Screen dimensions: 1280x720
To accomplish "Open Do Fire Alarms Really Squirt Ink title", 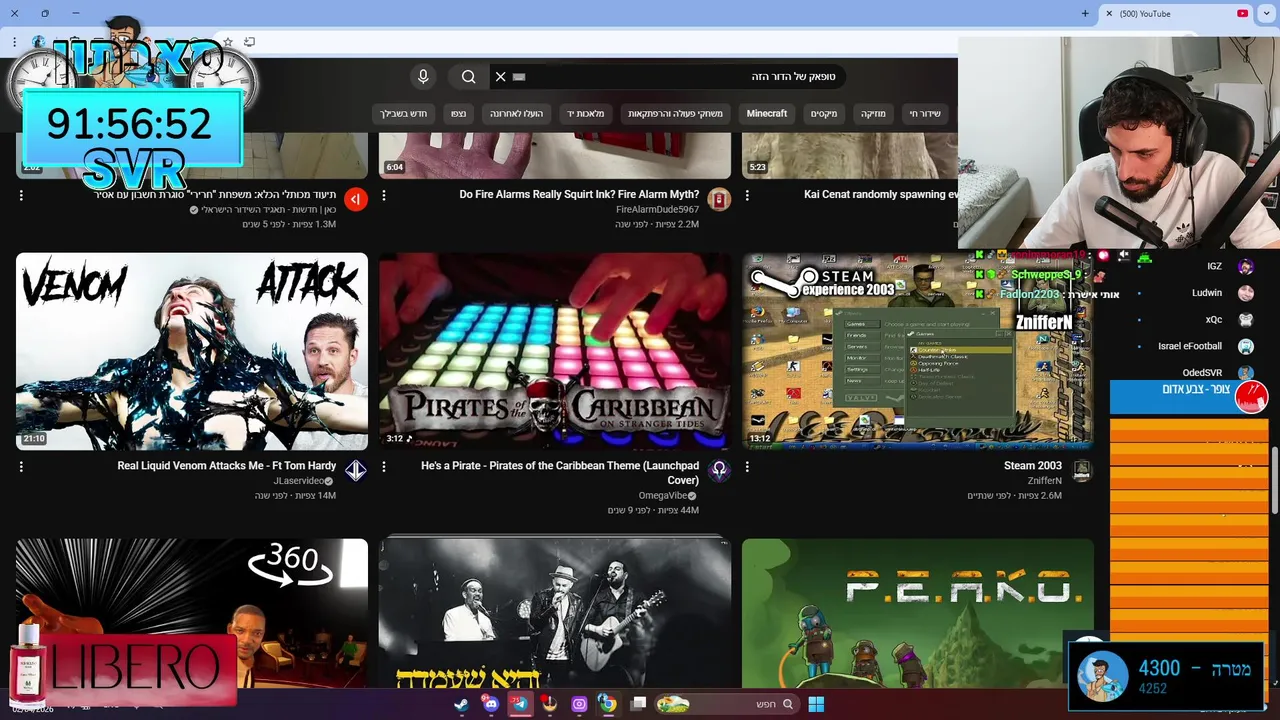I will [x=579, y=195].
